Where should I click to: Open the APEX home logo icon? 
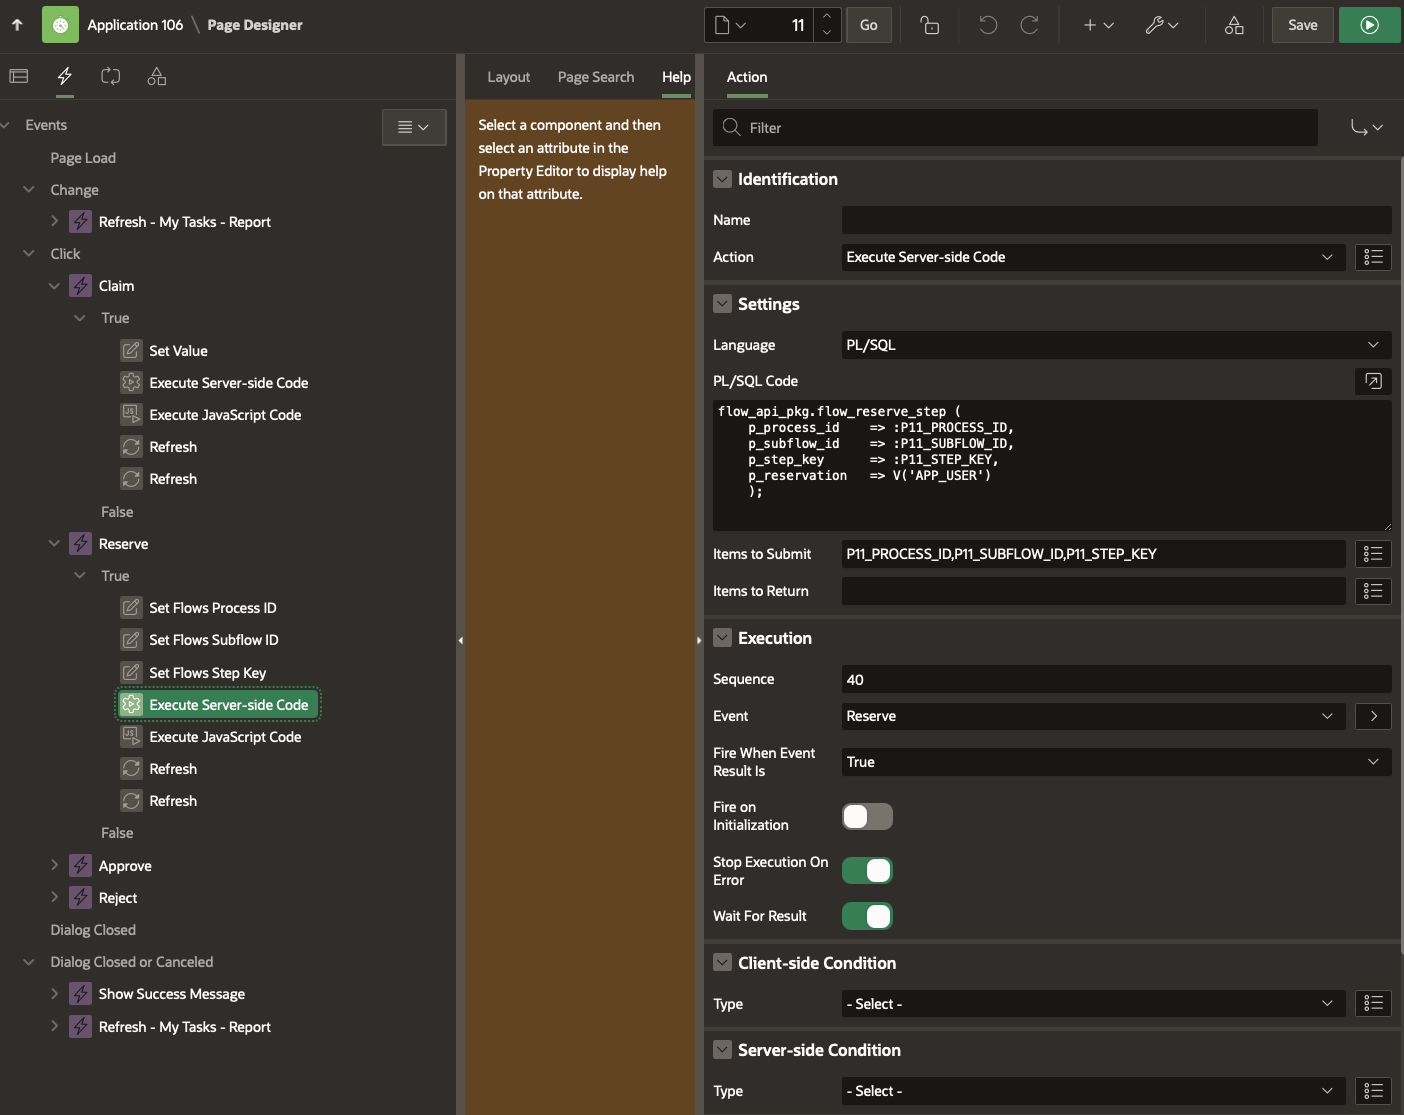[x=60, y=25]
